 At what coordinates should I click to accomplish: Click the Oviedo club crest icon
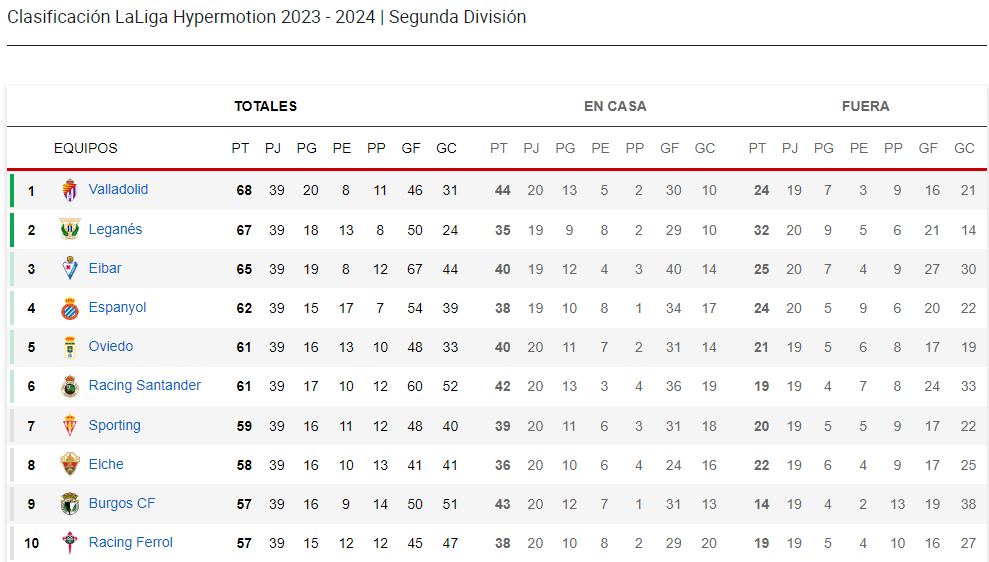click(x=69, y=347)
